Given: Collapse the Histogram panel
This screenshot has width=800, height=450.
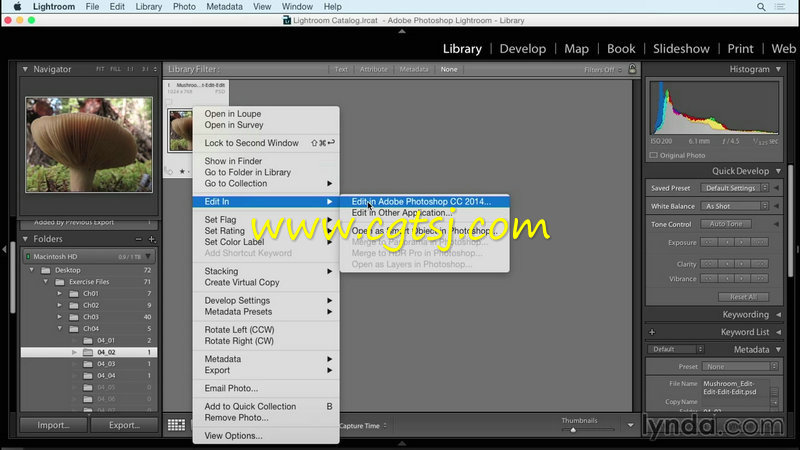Looking at the screenshot, I should 779,69.
